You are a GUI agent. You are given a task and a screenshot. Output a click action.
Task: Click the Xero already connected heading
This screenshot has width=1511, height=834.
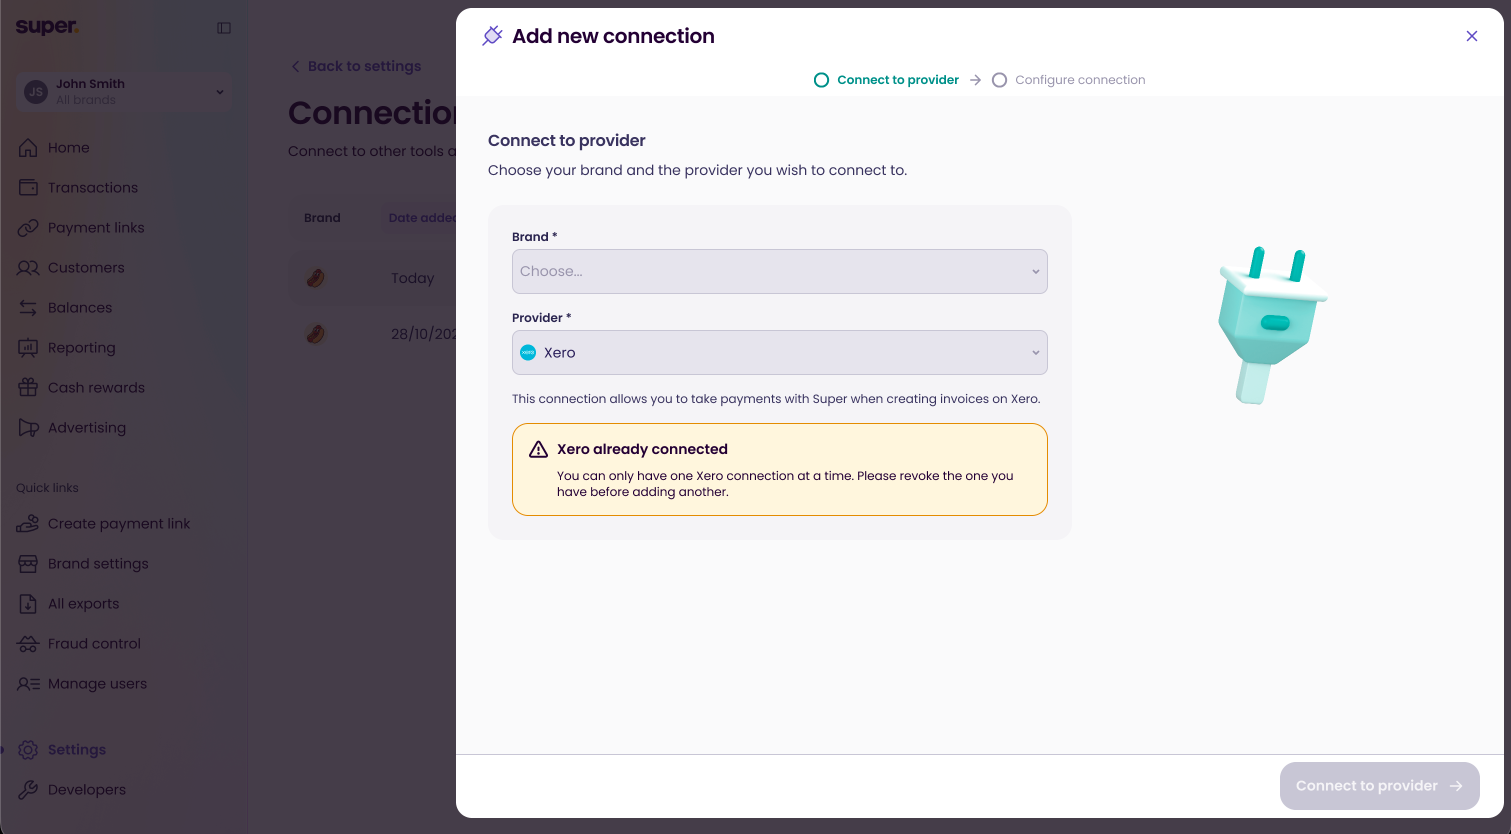[x=642, y=449]
